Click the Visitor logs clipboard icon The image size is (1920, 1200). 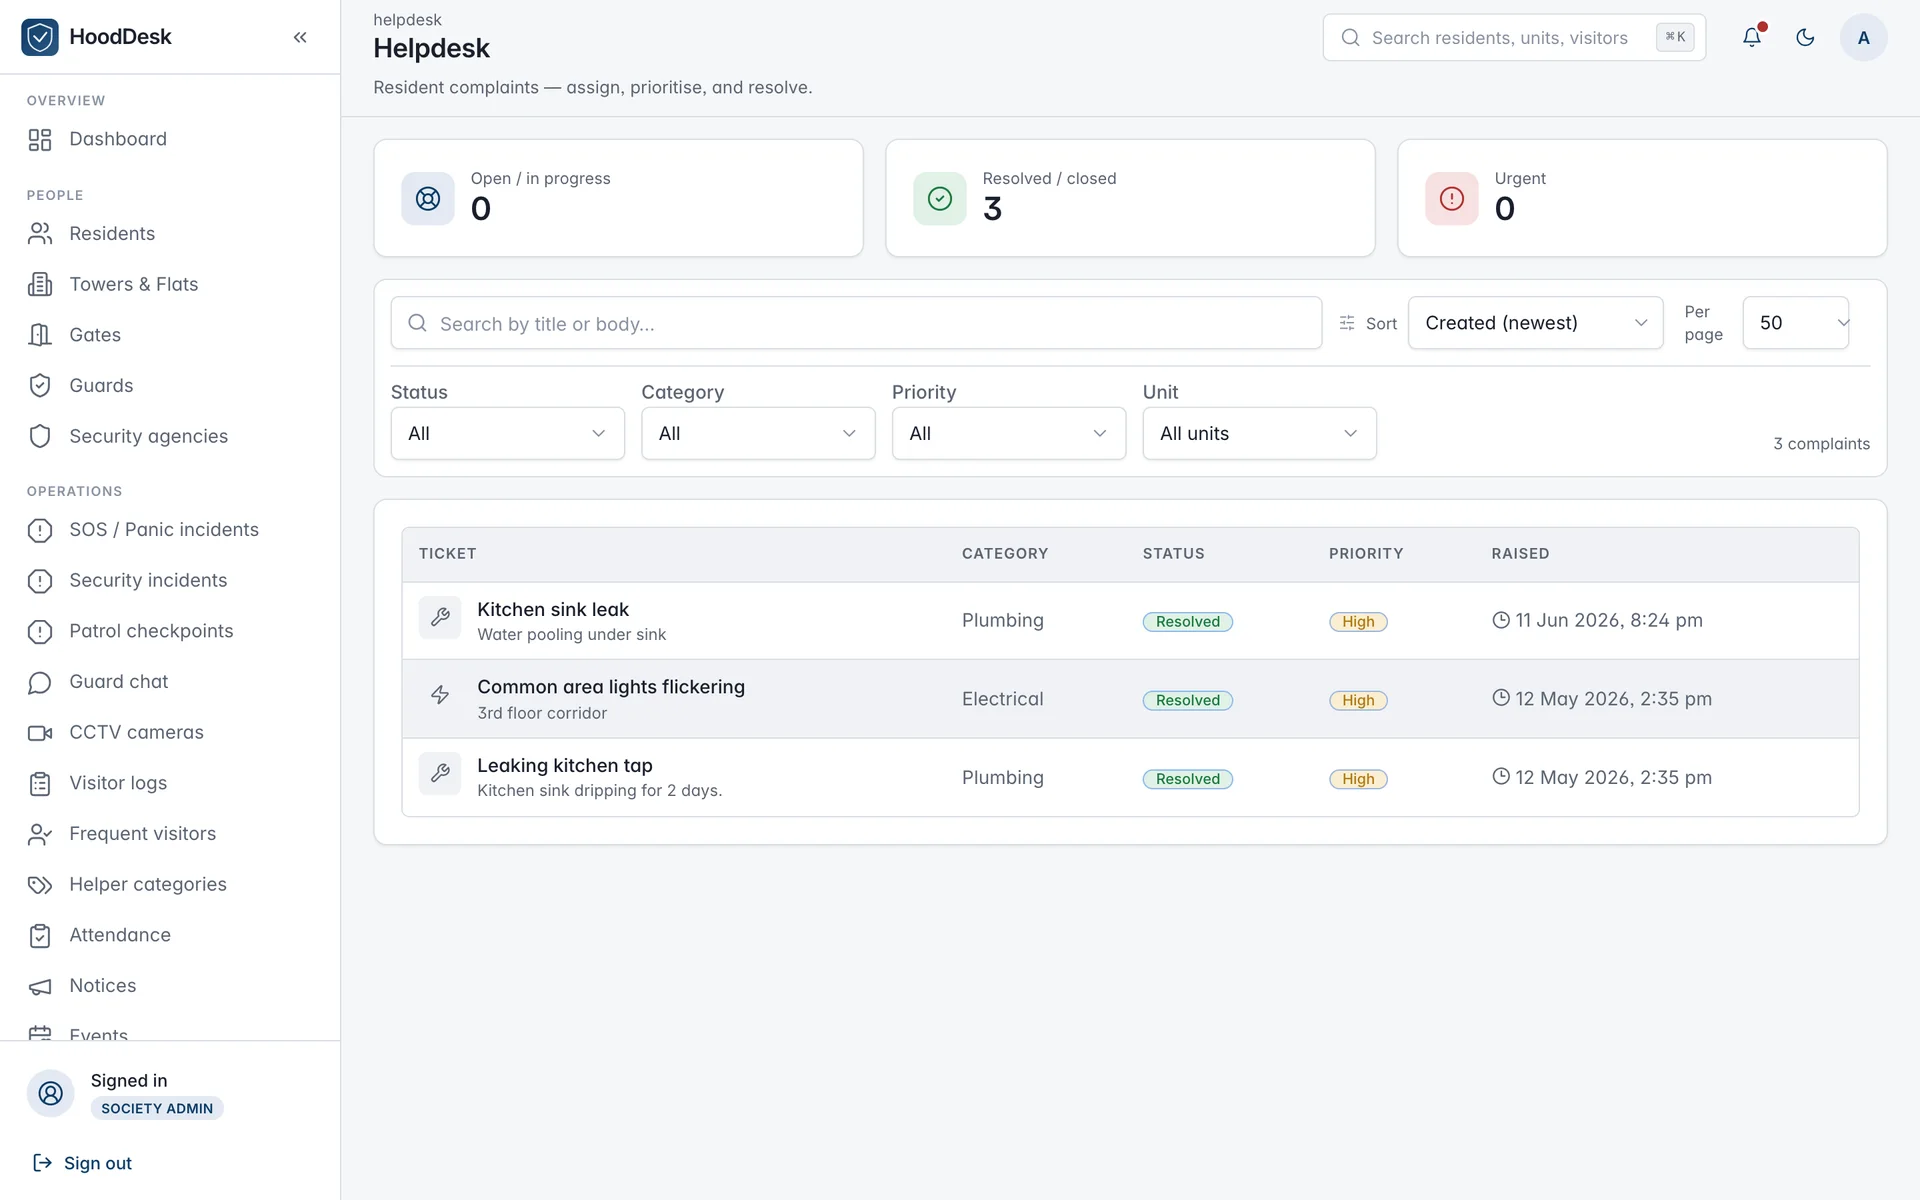[x=40, y=784]
